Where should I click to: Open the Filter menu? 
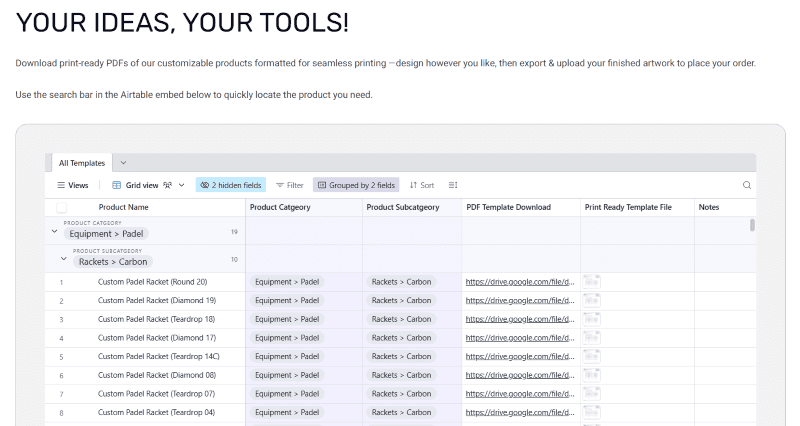point(289,185)
